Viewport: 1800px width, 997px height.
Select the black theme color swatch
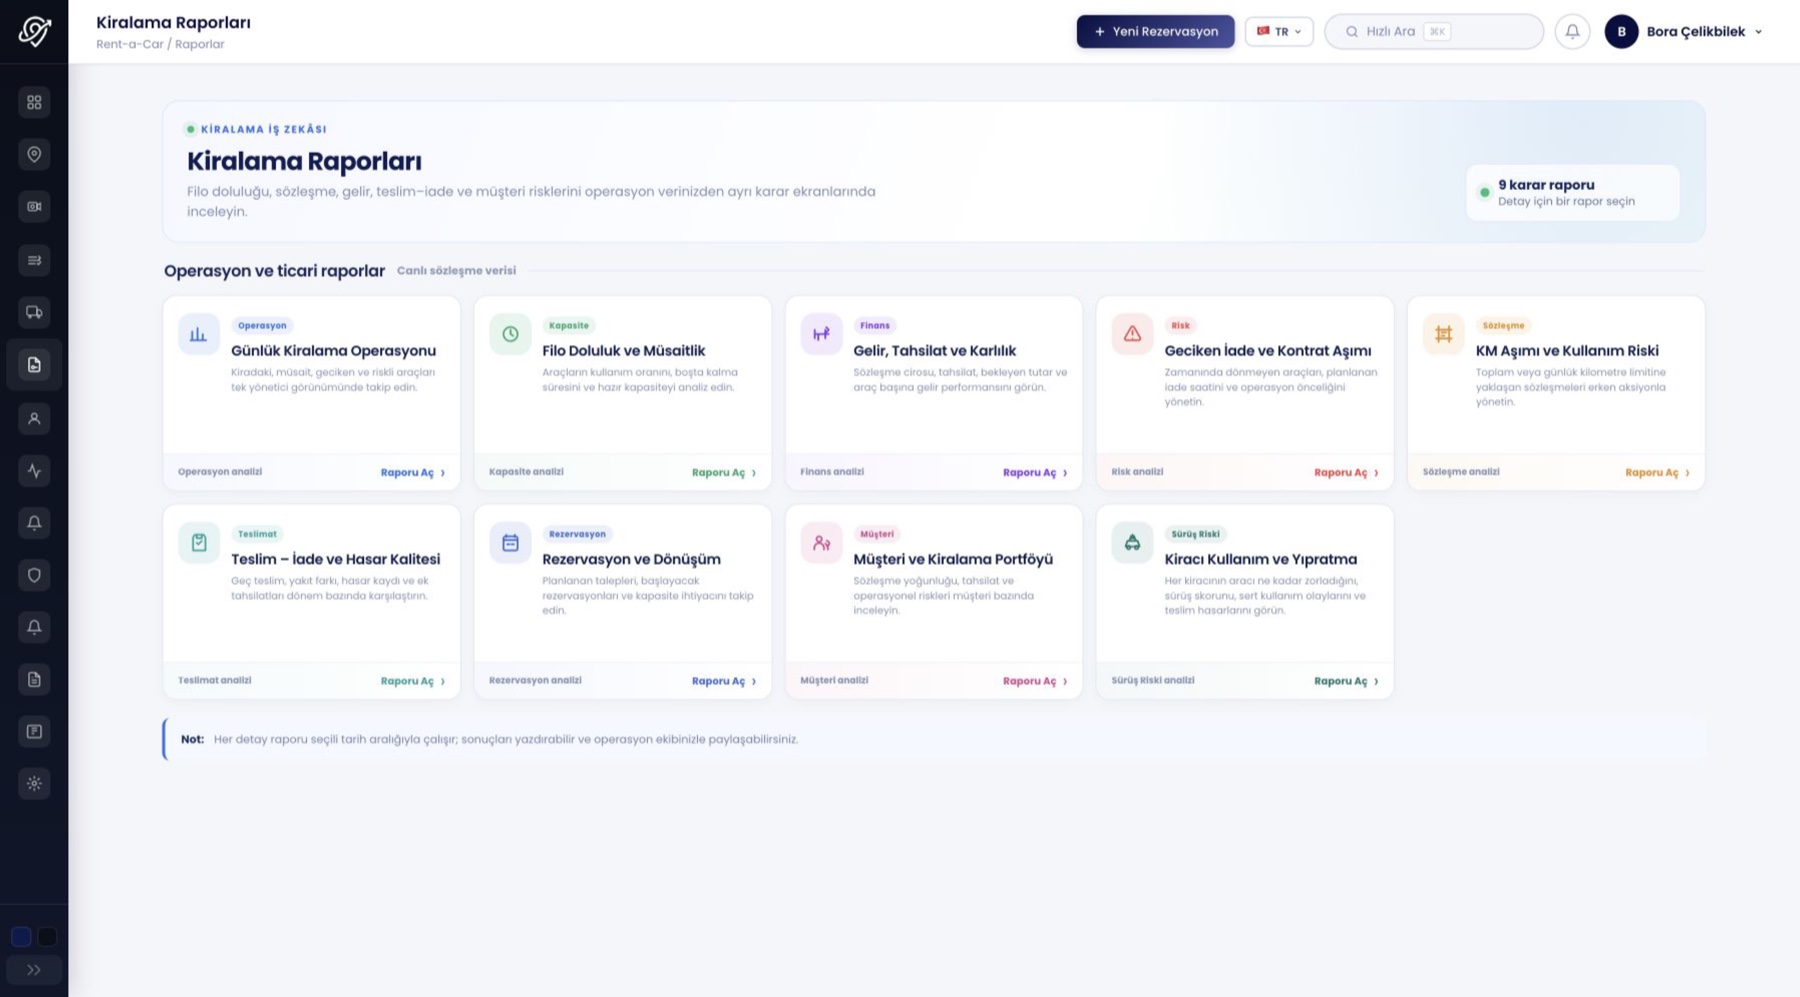pos(47,937)
